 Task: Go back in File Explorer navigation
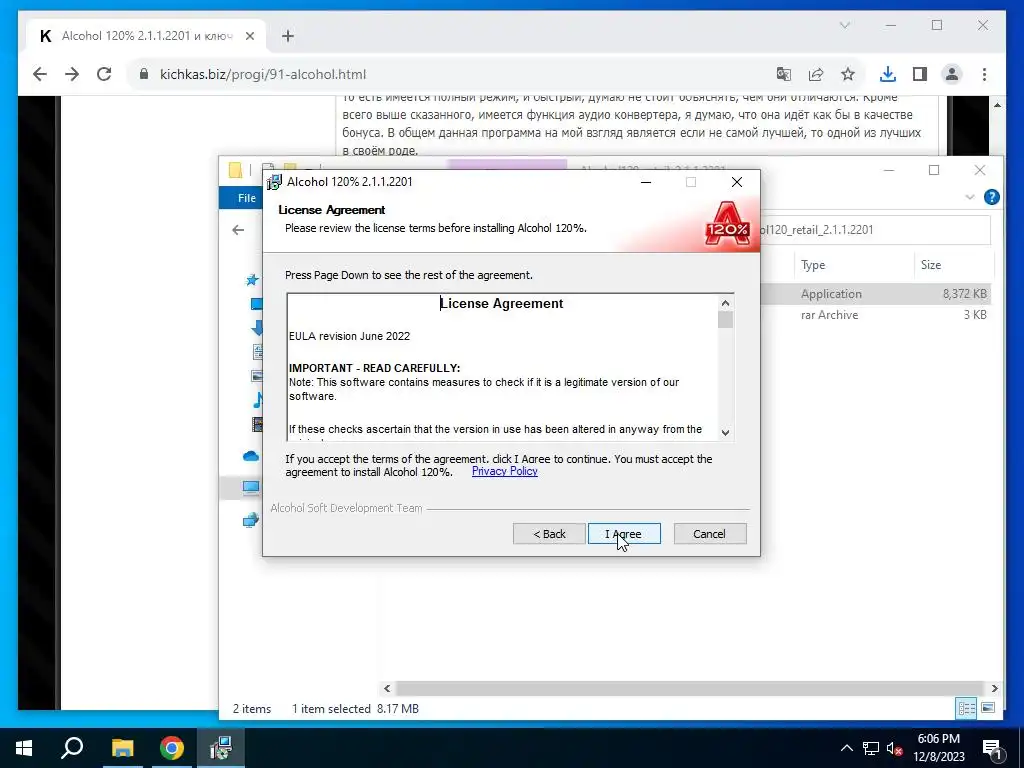coord(238,230)
